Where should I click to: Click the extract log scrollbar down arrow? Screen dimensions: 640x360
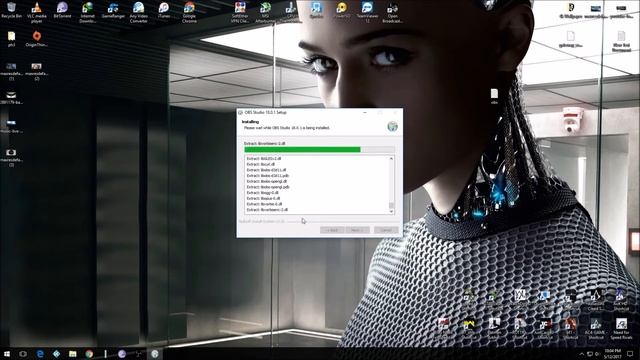391,211
